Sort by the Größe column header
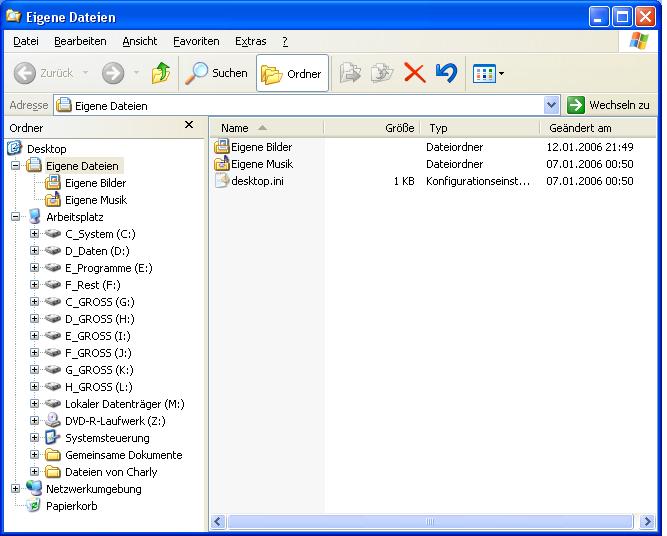Viewport: 667px width, 536px height. [372, 128]
